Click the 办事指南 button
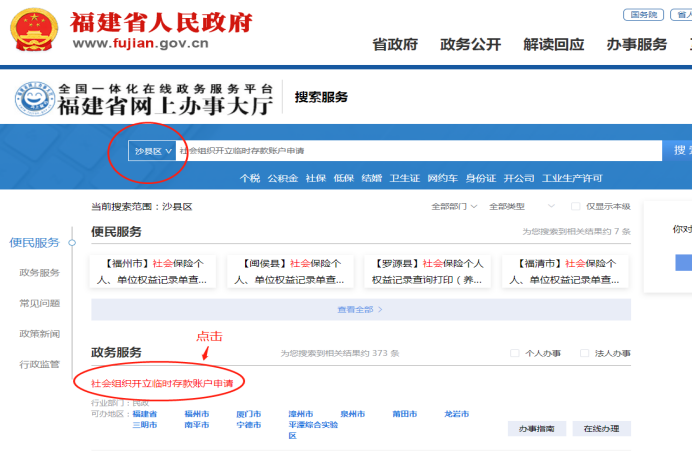The image size is (693, 463). click(x=536, y=428)
